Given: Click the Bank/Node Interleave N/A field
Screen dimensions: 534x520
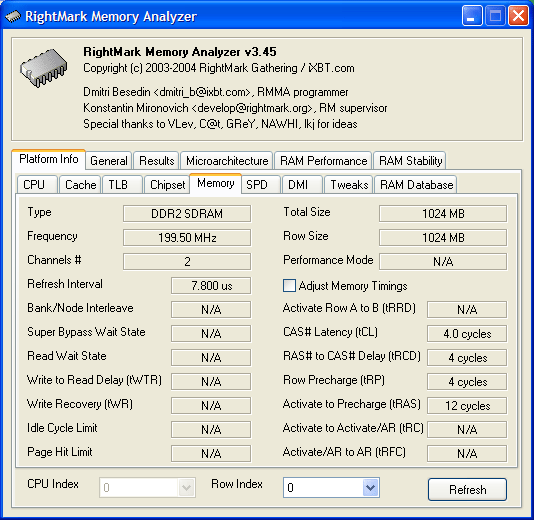Looking at the screenshot, I should (211, 309).
